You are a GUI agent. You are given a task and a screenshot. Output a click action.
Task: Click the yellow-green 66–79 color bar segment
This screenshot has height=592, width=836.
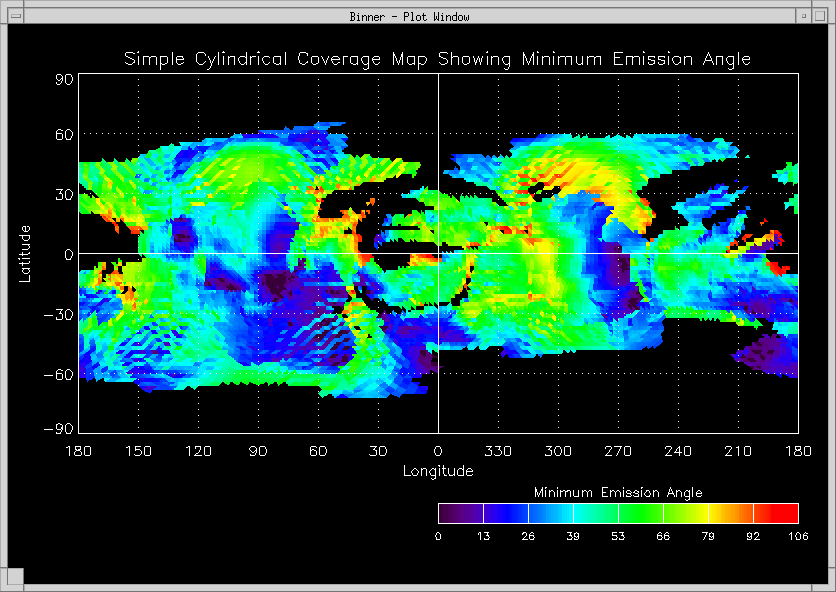click(x=685, y=514)
